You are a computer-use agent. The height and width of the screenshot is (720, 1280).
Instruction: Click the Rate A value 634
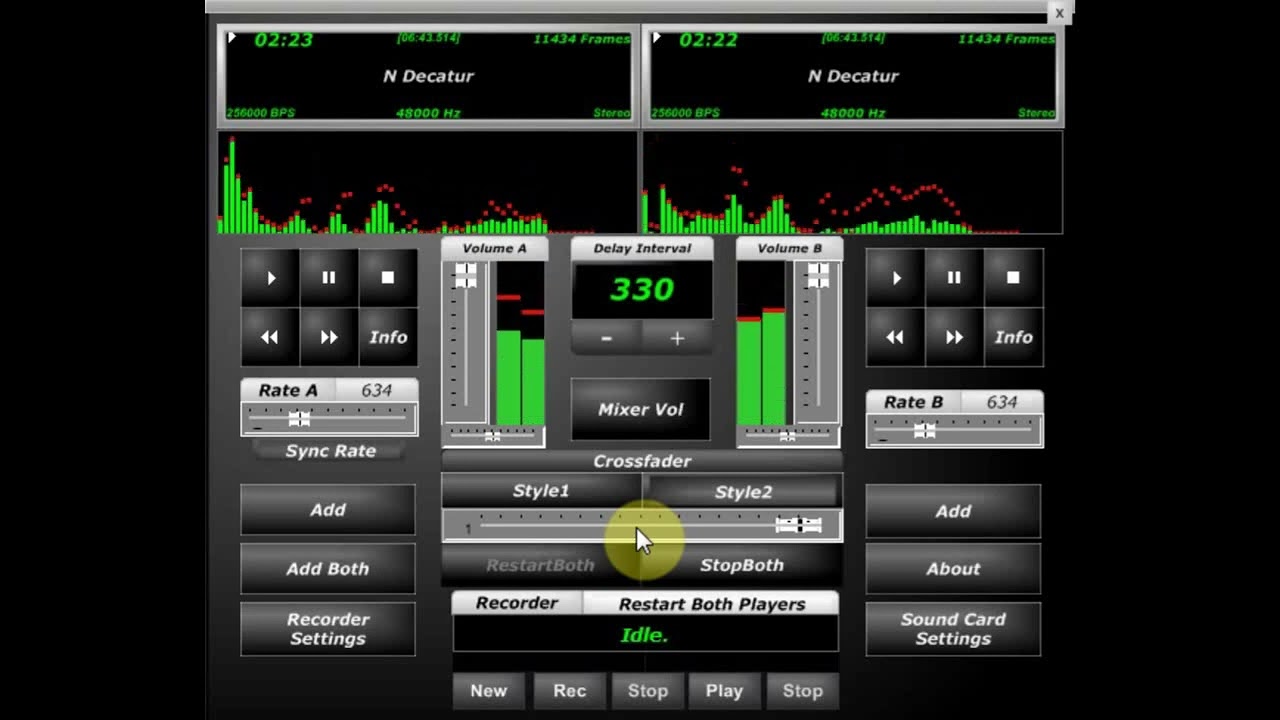coord(376,390)
